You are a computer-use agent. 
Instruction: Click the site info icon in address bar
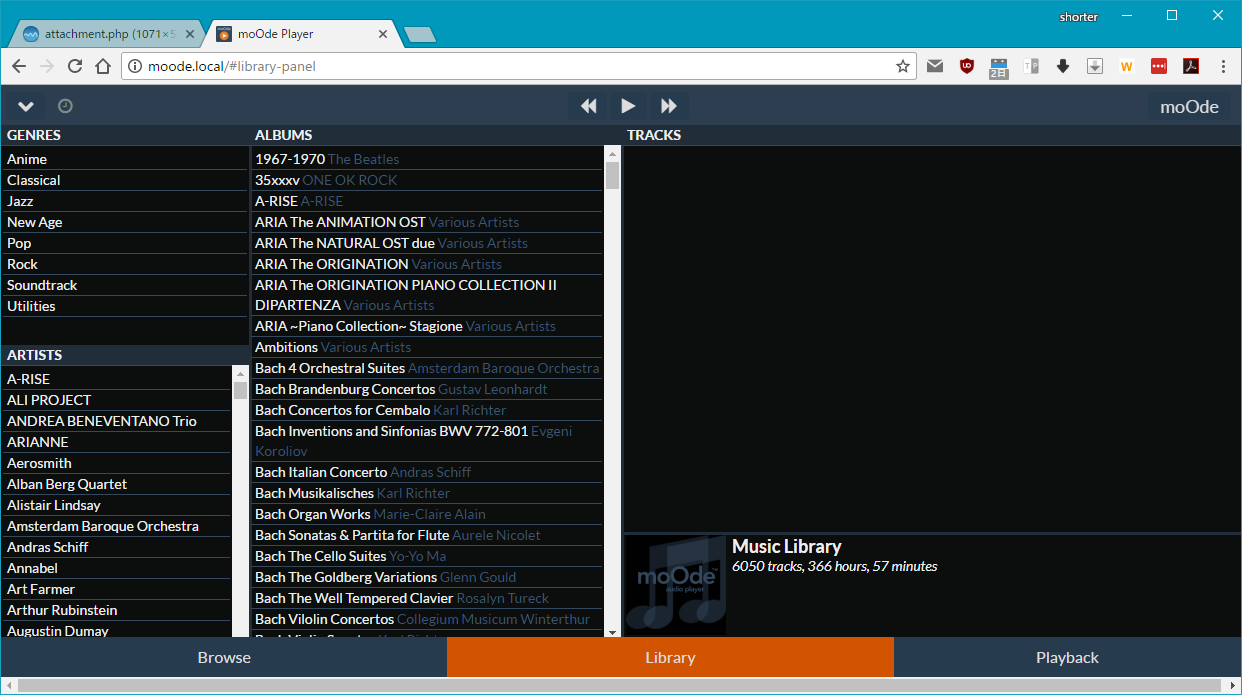coord(135,66)
